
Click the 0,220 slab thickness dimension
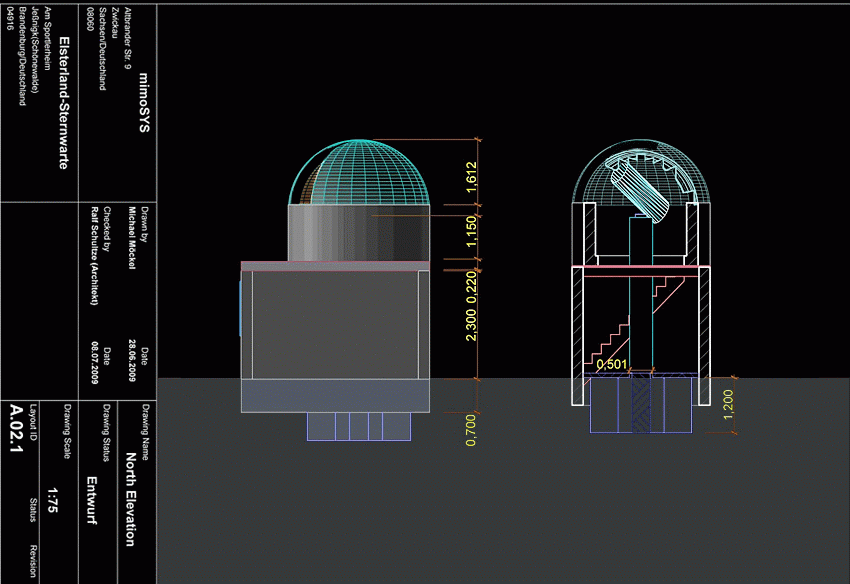(471, 282)
